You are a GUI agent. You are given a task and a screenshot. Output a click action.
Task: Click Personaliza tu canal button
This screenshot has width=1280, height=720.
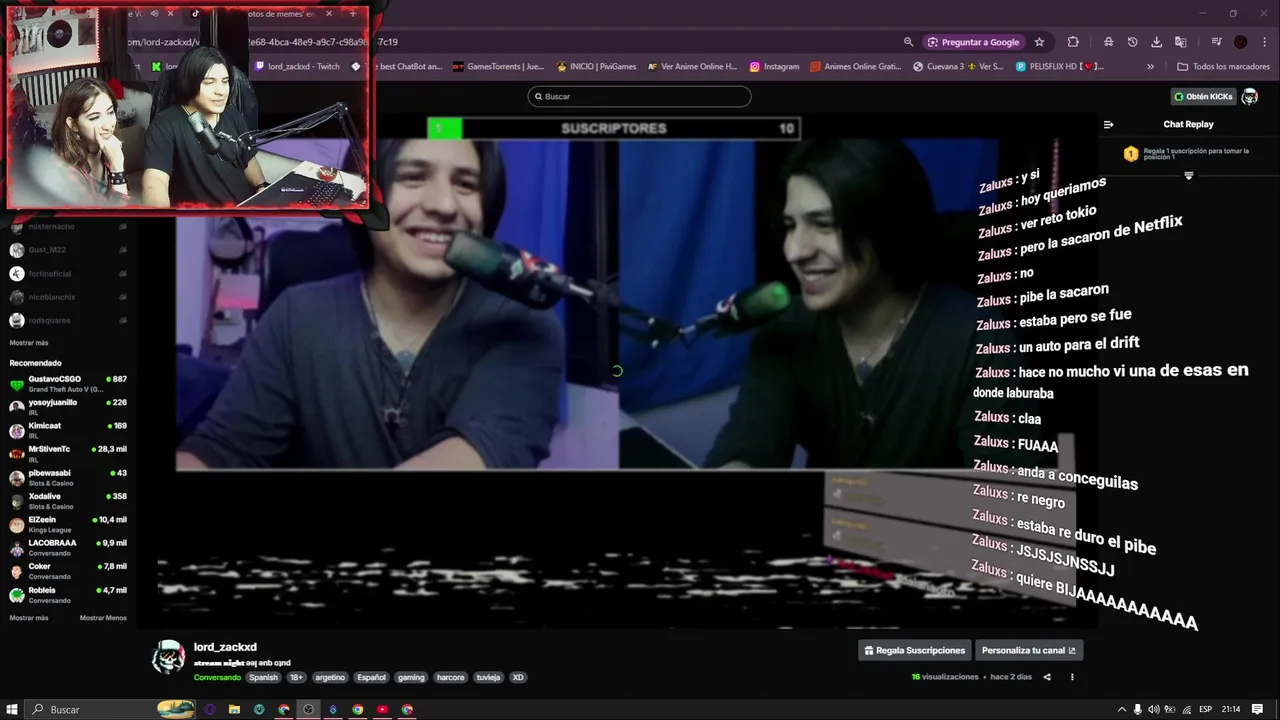[x=1029, y=650]
